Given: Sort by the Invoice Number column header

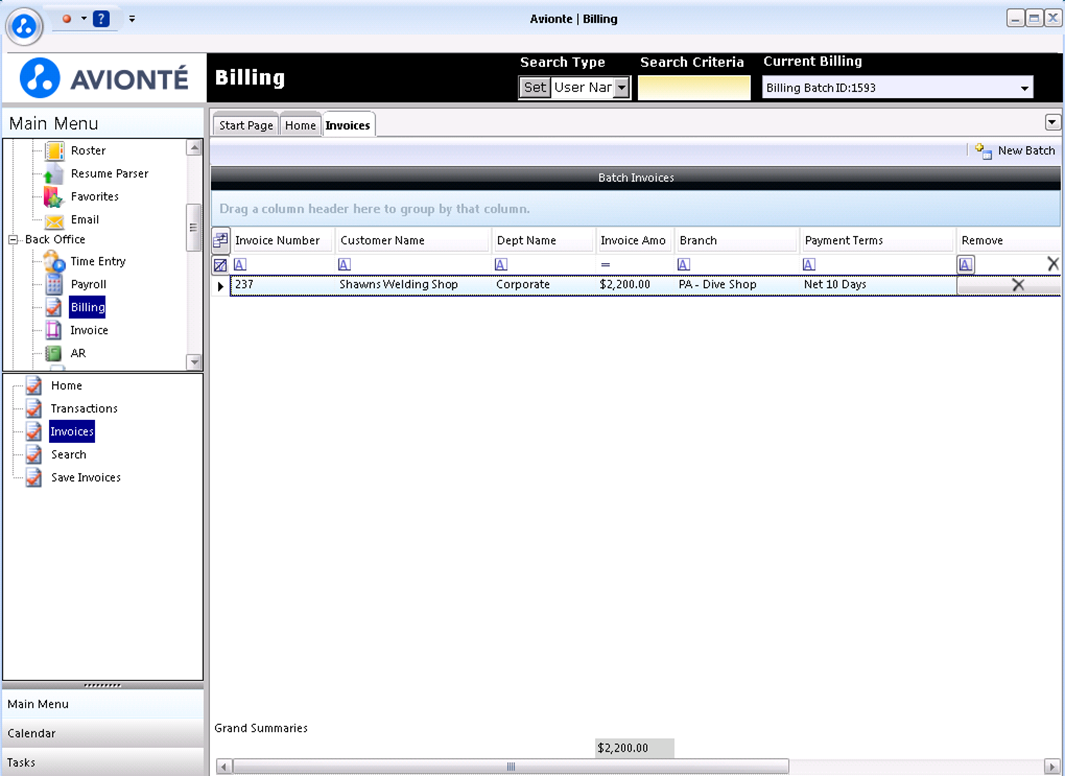Looking at the screenshot, I should click(x=283, y=240).
